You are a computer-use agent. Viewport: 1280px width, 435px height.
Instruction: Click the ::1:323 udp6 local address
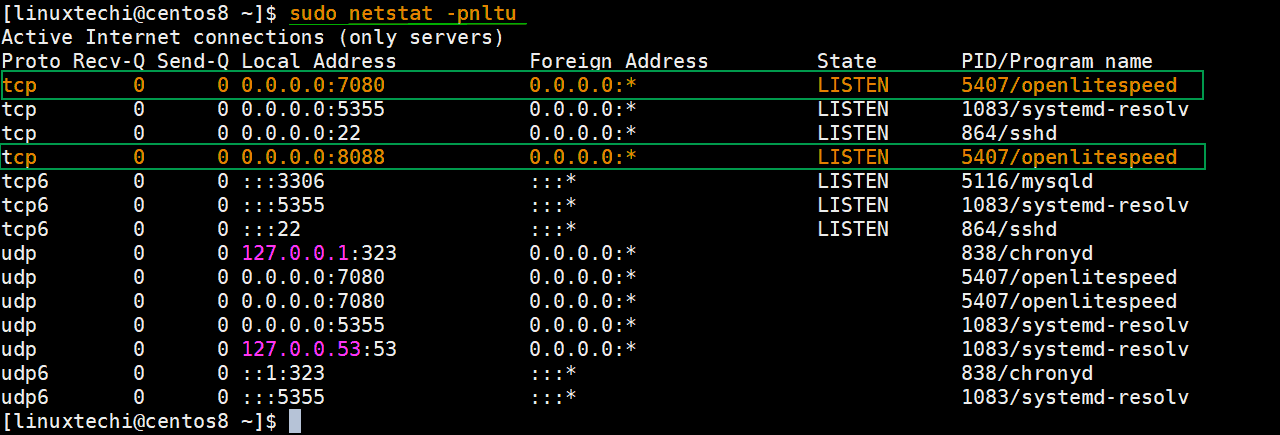(283, 373)
